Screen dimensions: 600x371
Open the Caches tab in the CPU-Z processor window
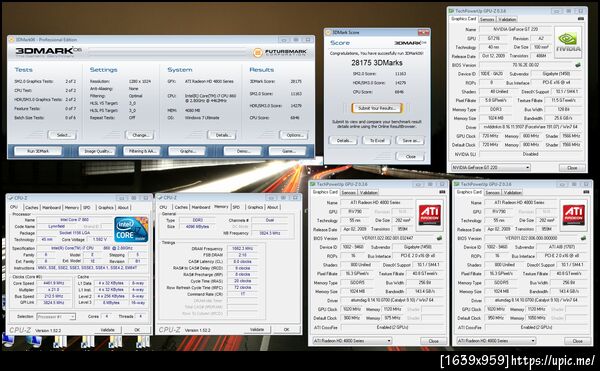[31, 207]
